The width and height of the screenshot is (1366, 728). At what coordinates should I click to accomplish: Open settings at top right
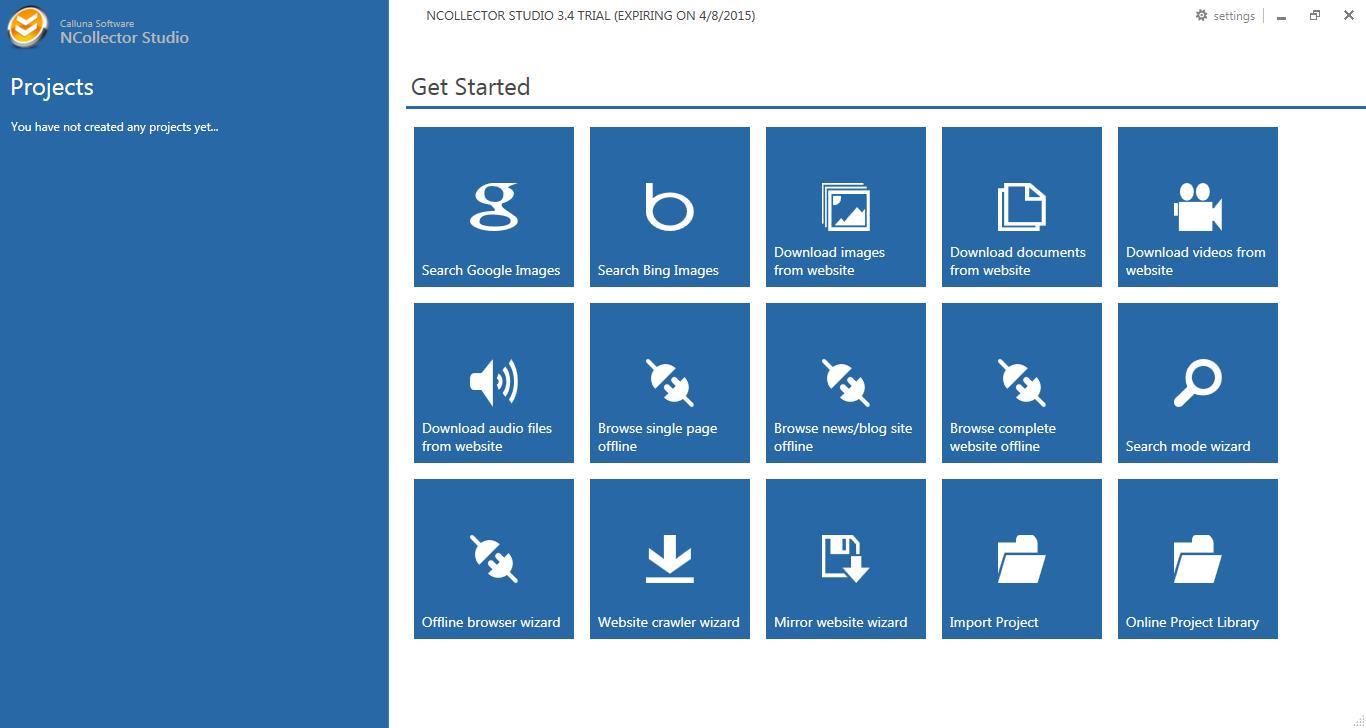click(x=1225, y=16)
